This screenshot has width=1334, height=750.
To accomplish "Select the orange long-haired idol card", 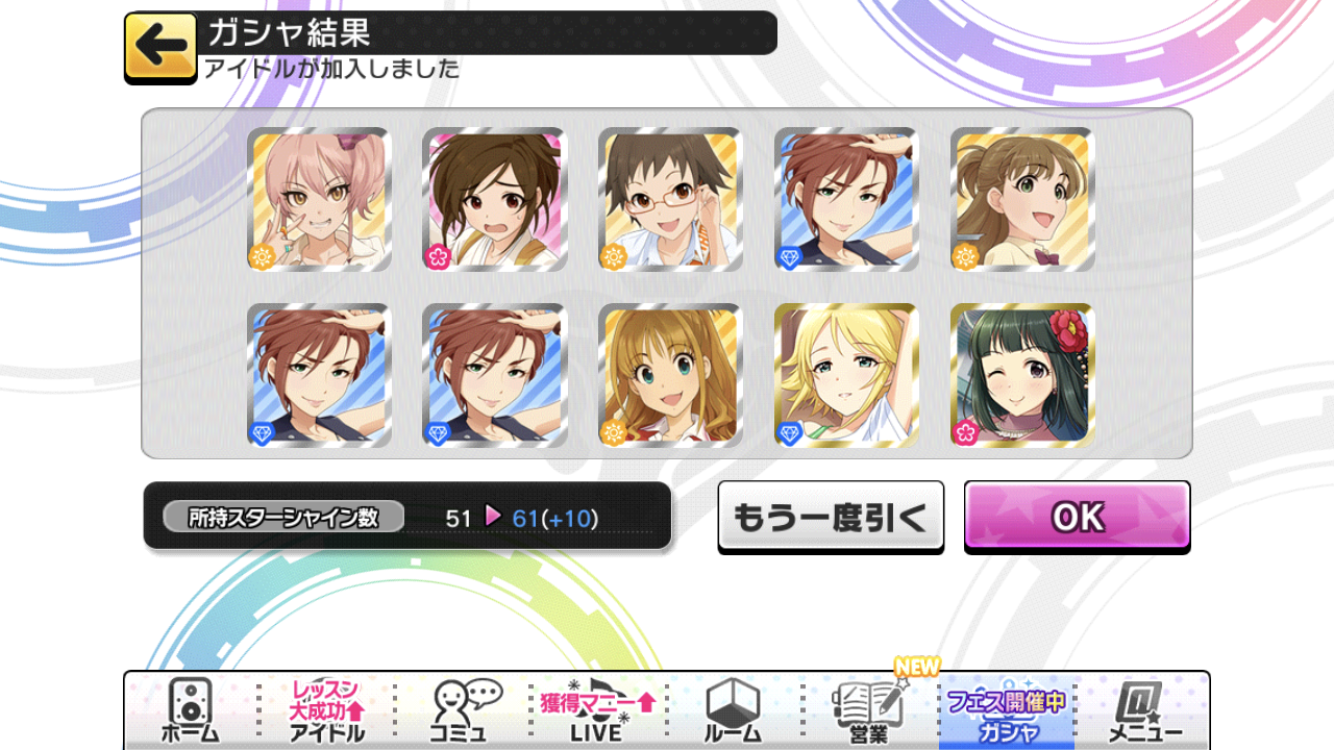I will tap(671, 376).
